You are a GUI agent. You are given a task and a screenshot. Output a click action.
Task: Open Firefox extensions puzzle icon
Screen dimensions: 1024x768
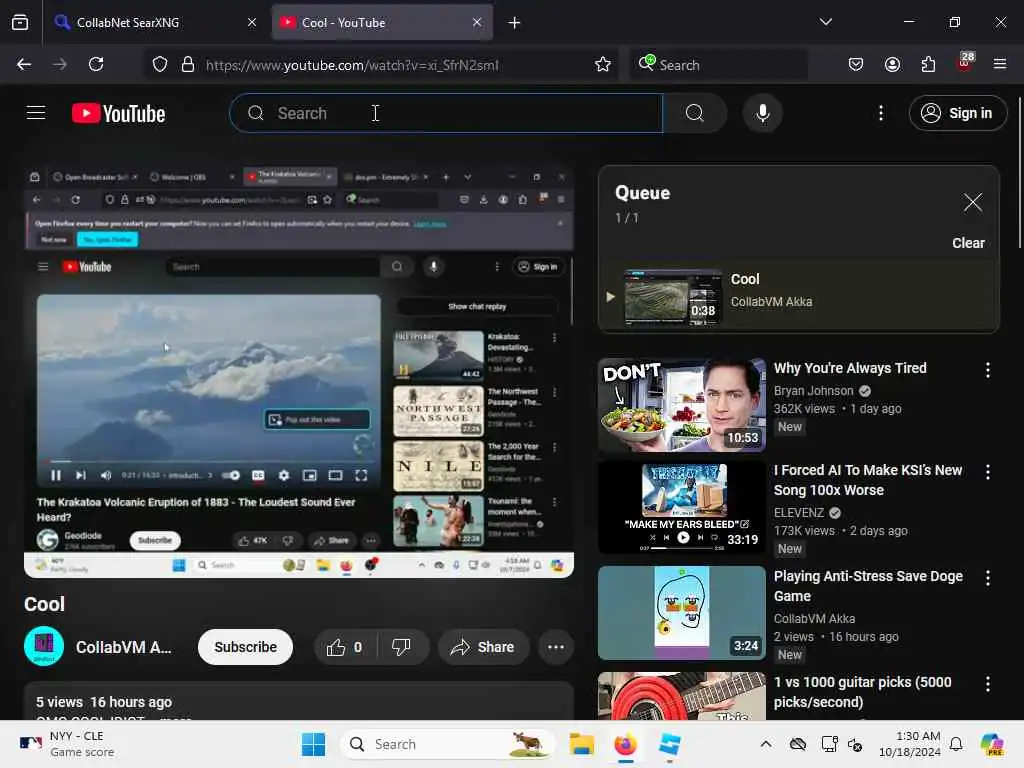coord(928,64)
